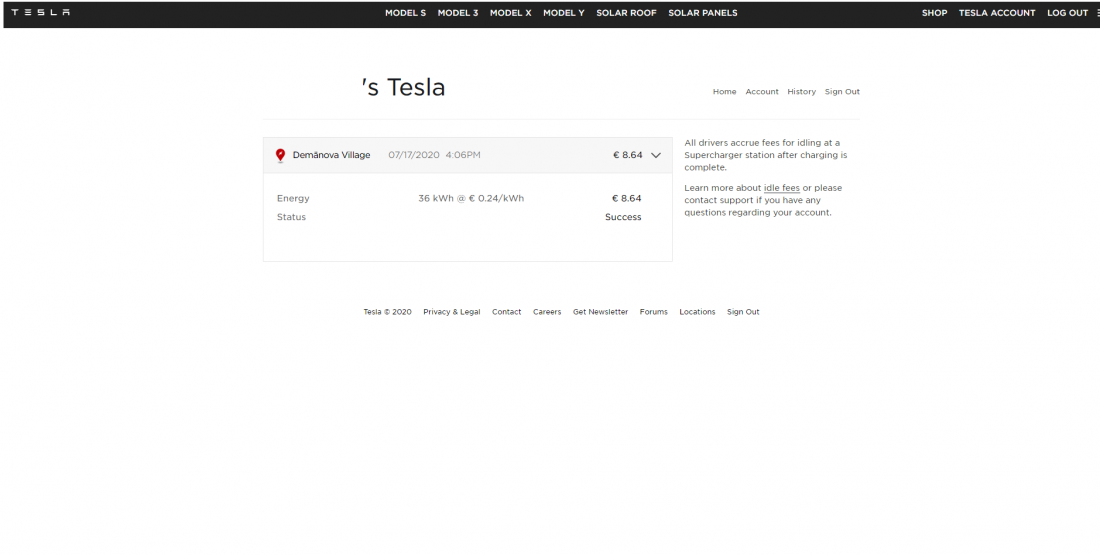Viewport: 1100px width, 555px height.
Task: Open Contact footer link
Action: coord(507,312)
